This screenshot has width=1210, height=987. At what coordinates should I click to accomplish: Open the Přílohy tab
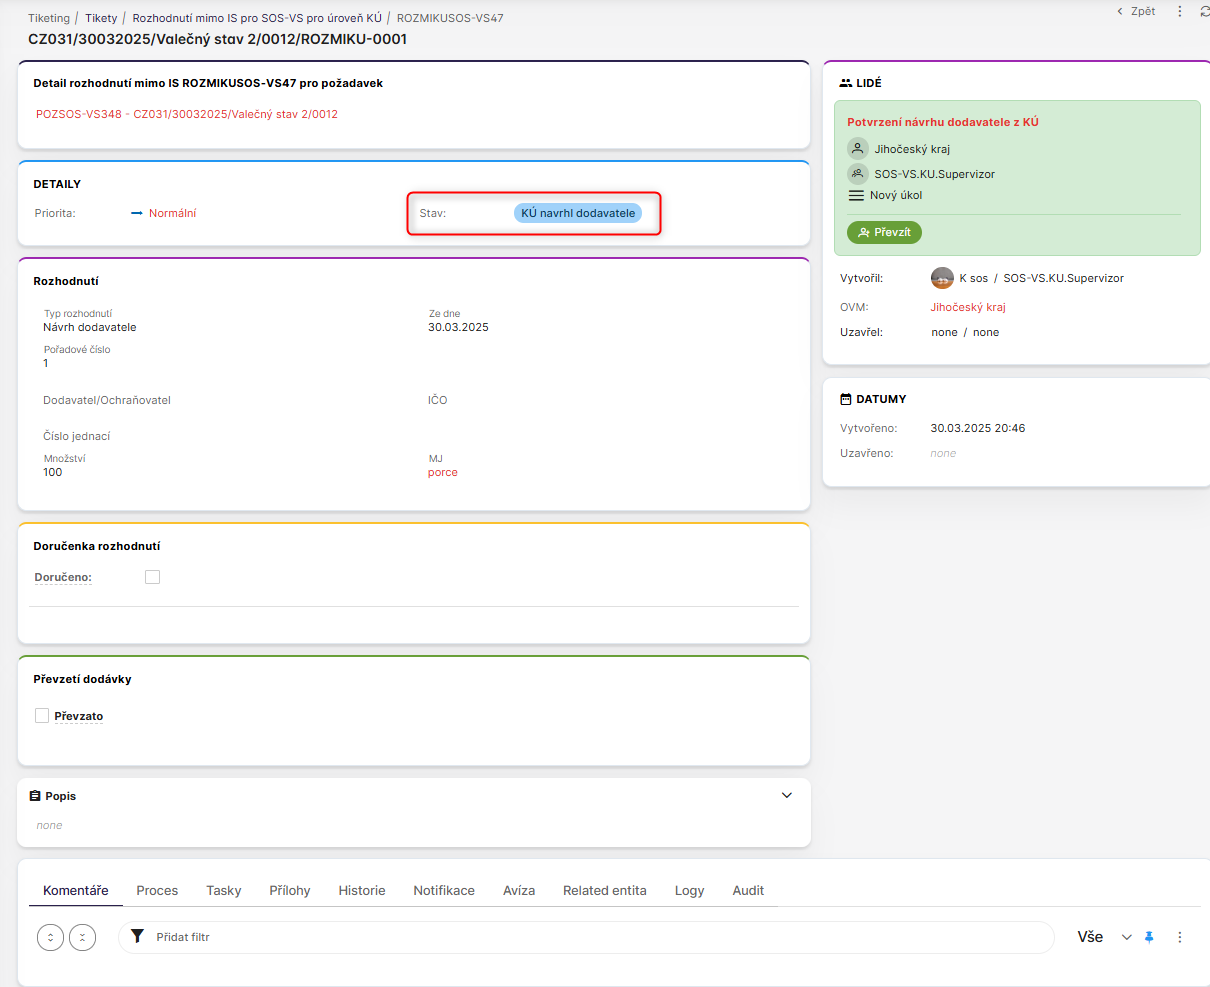click(289, 890)
